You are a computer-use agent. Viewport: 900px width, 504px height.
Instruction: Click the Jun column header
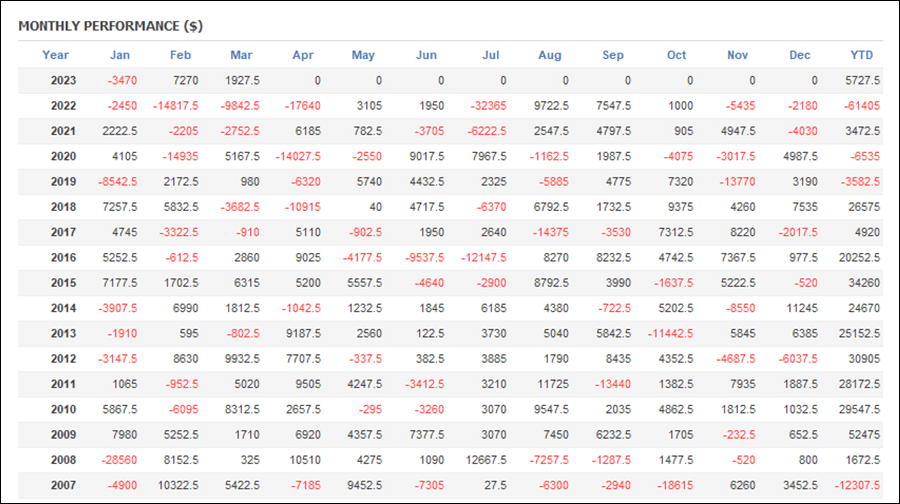click(426, 55)
